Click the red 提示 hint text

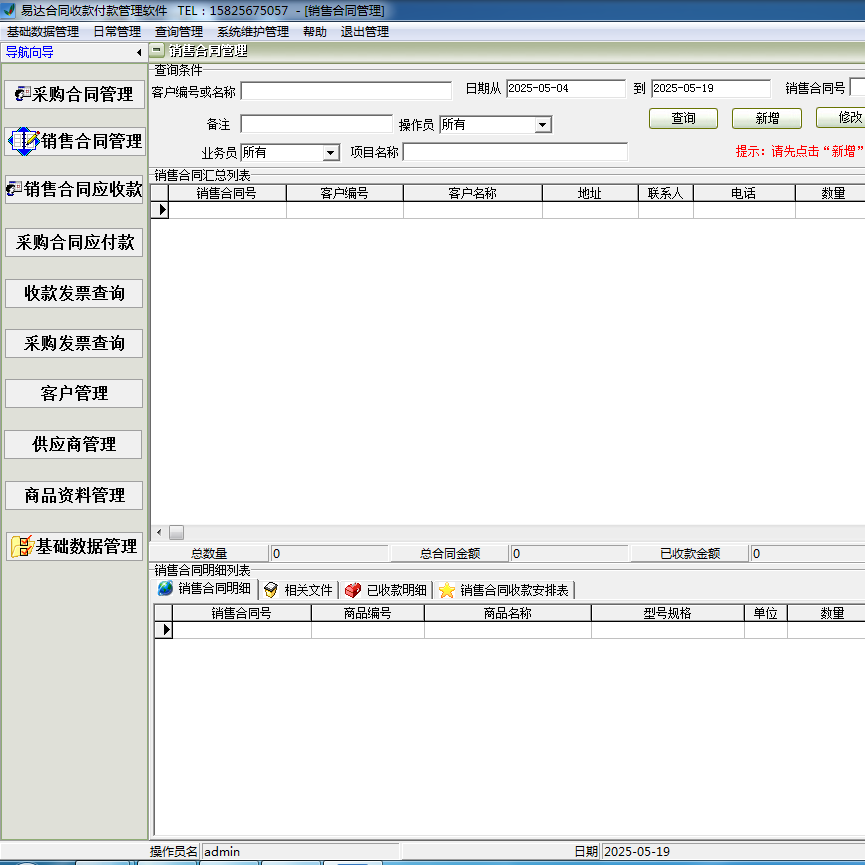coord(799,151)
